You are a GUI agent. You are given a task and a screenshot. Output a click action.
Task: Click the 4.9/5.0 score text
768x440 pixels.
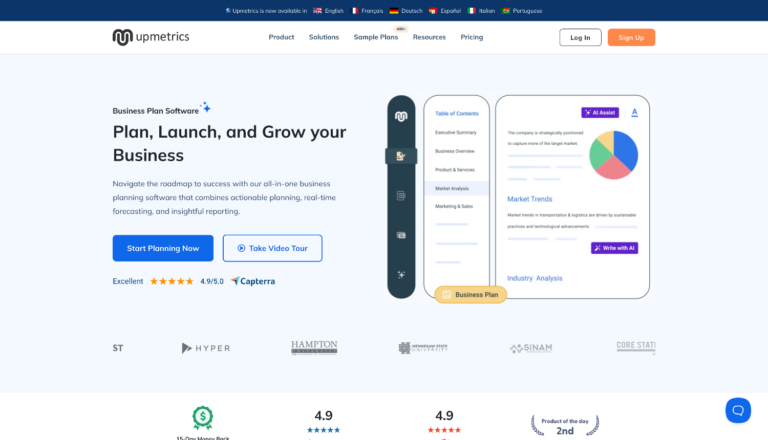coord(212,281)
